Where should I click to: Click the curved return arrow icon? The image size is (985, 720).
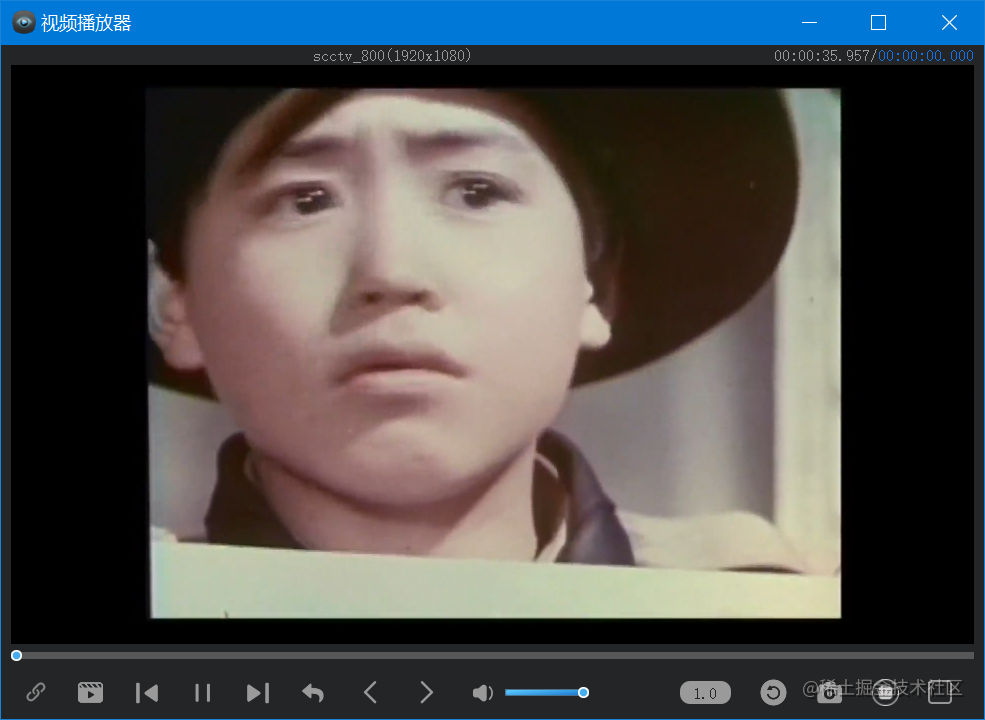(x=313, y=693)
